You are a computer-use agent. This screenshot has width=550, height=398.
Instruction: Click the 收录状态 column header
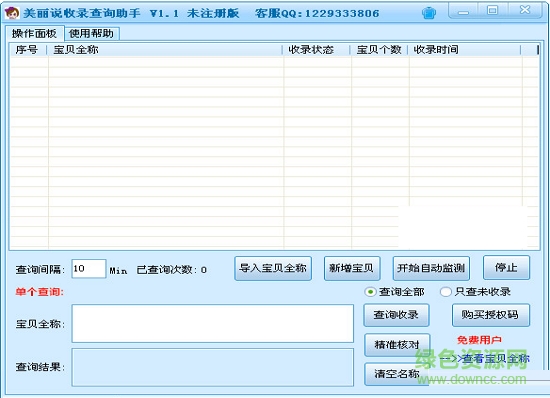click(317, 50)
